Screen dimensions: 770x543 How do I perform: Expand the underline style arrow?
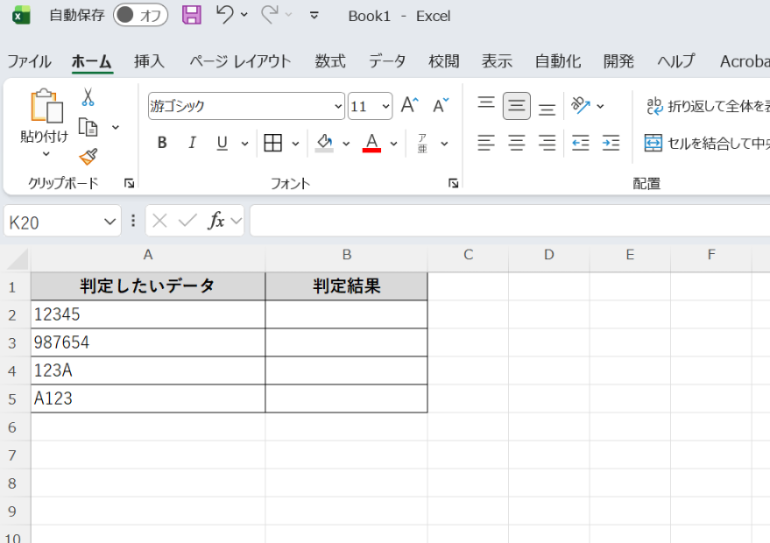point(245,144)
